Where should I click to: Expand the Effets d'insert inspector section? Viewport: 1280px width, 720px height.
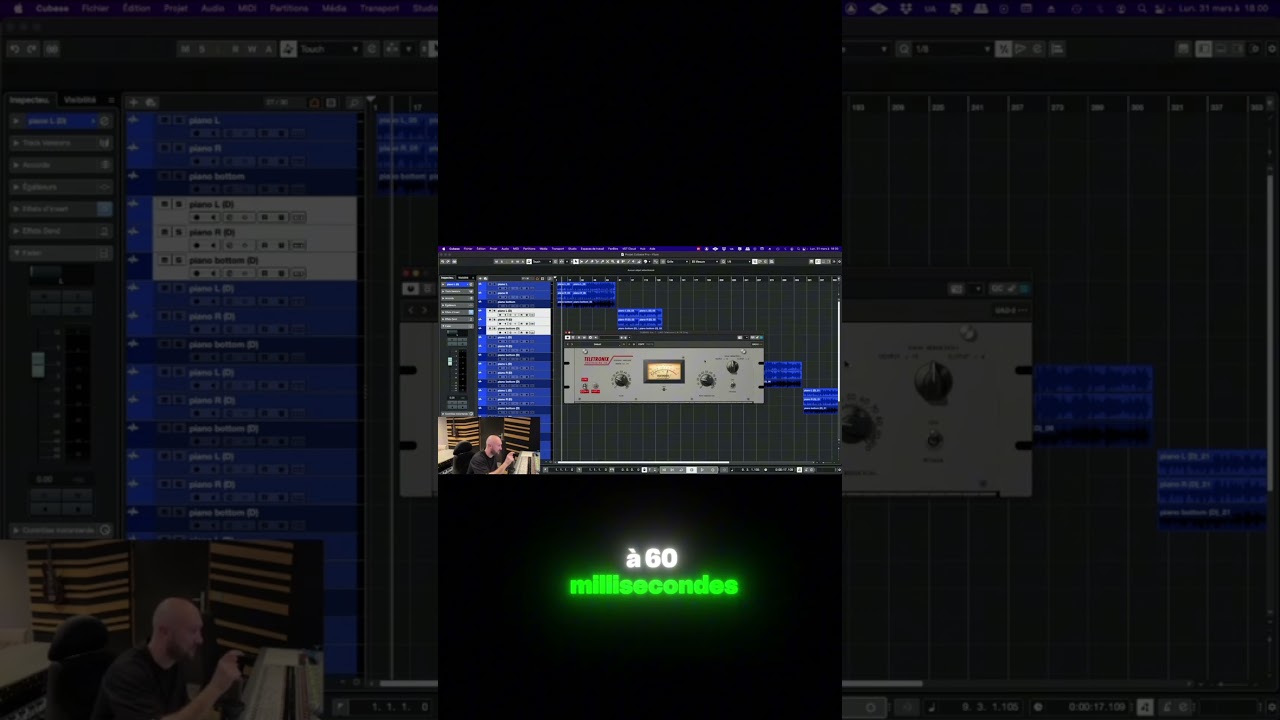click(x=61, y=209)
